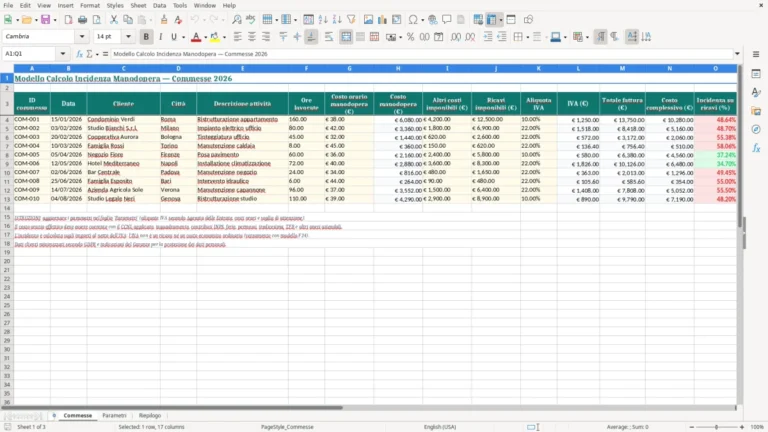
Task: Click the Save document icon
Action: pyautogui.click(x=46, y=20)
